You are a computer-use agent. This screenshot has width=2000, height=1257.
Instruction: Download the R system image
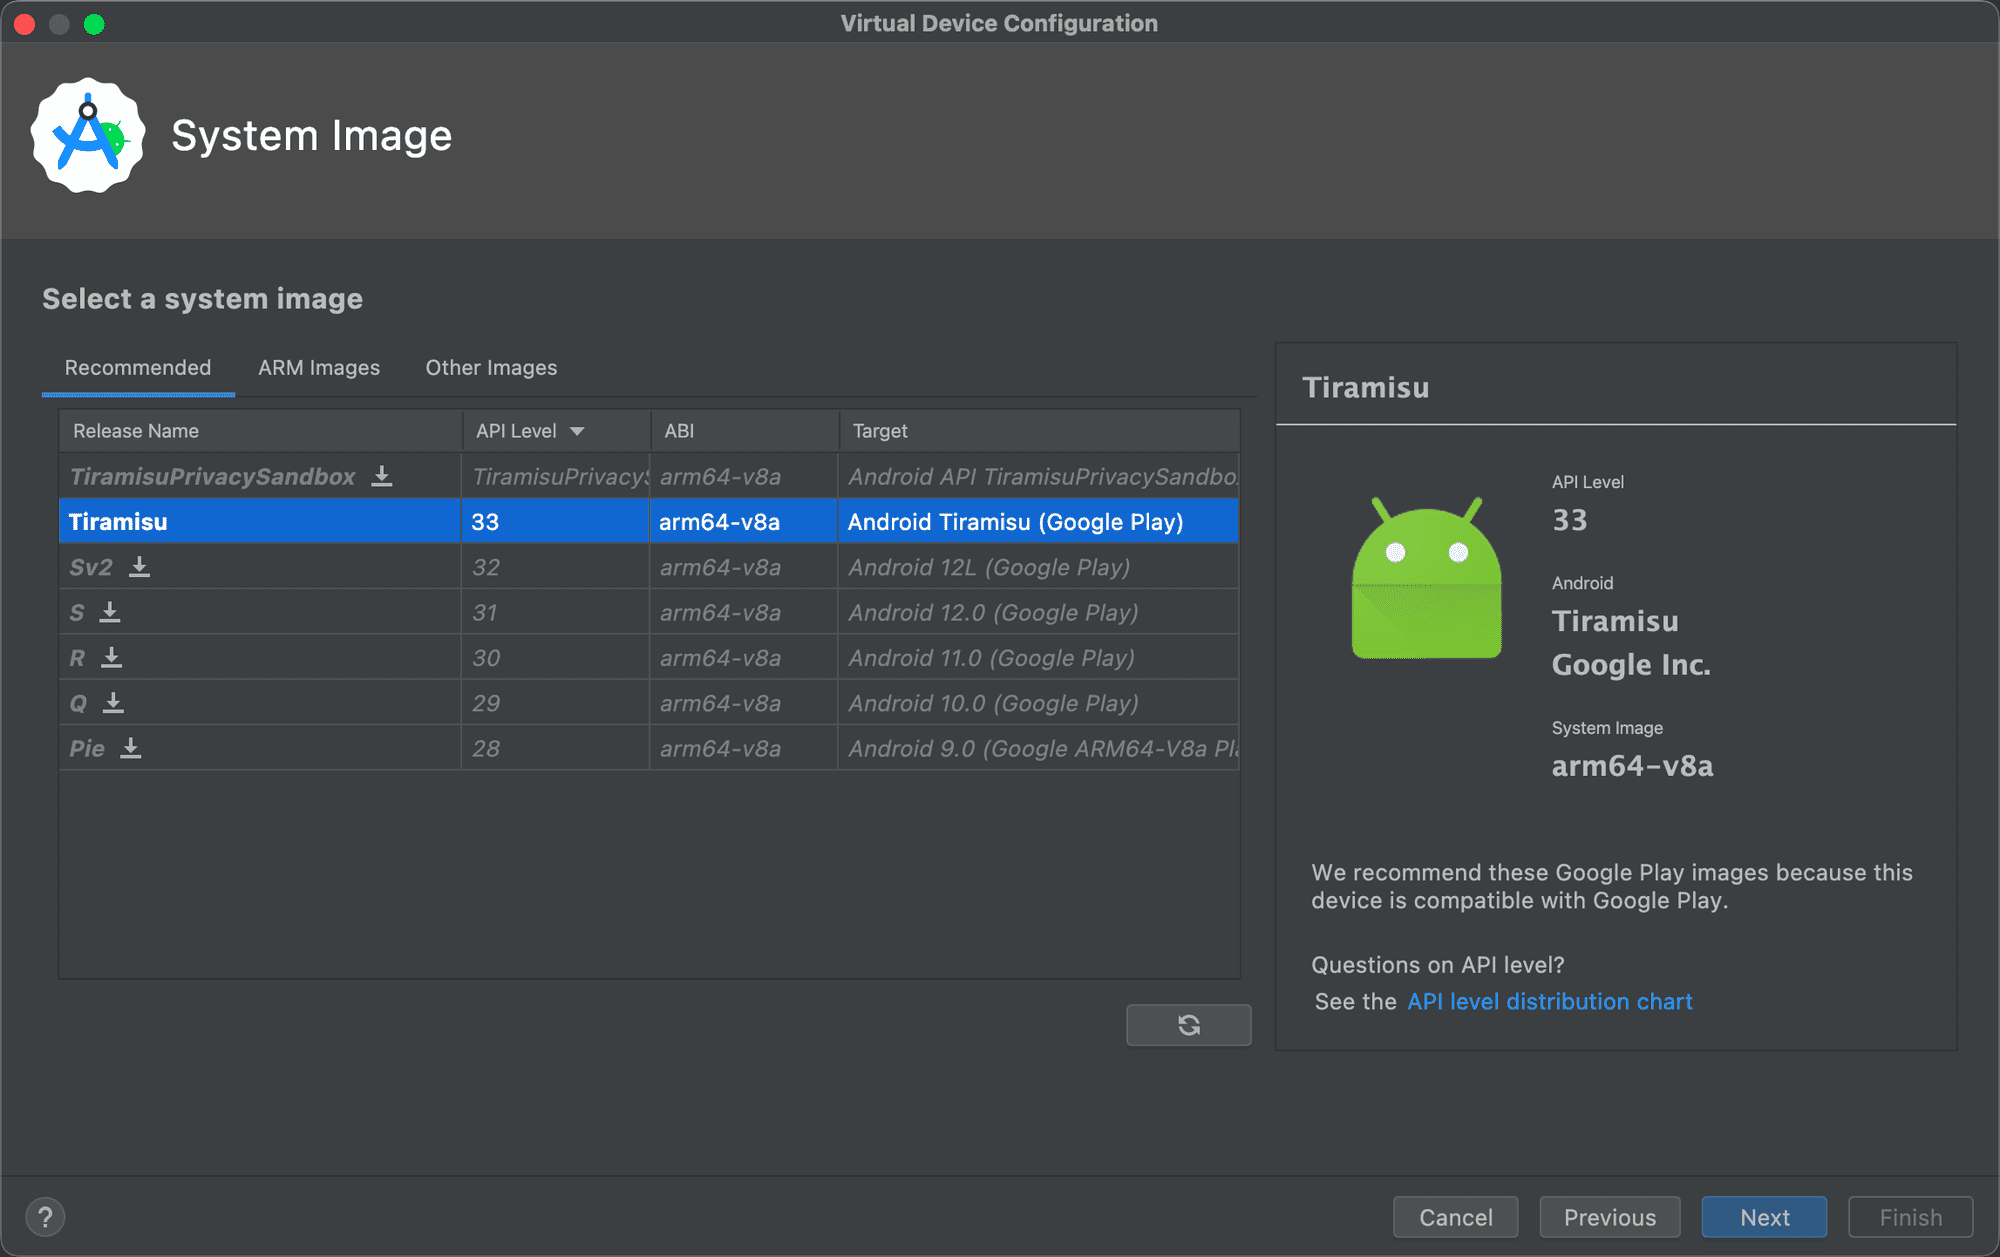pyautogui.click(x=112, y=657)
